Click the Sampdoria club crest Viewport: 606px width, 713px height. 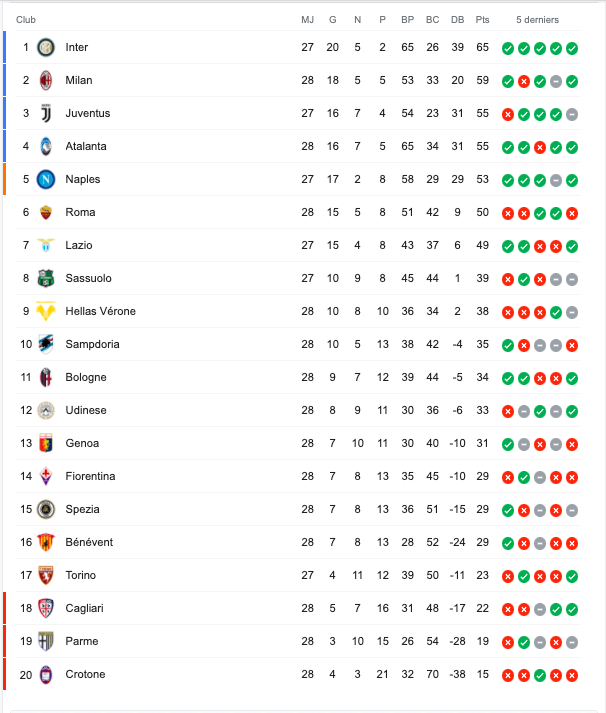(x=45, y=344)
